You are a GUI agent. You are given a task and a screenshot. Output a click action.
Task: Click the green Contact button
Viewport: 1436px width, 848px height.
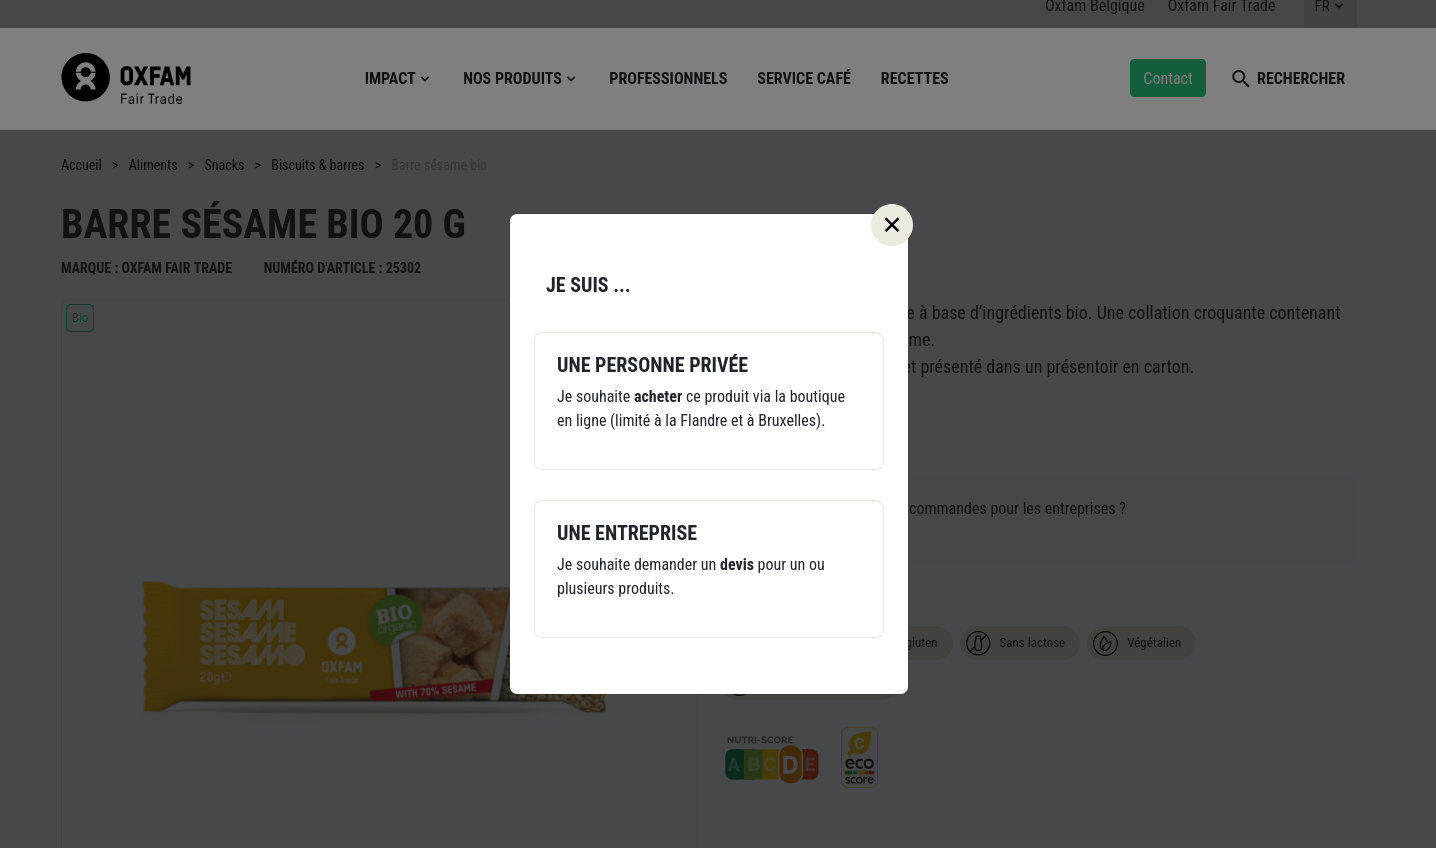tap(1167, 78)
